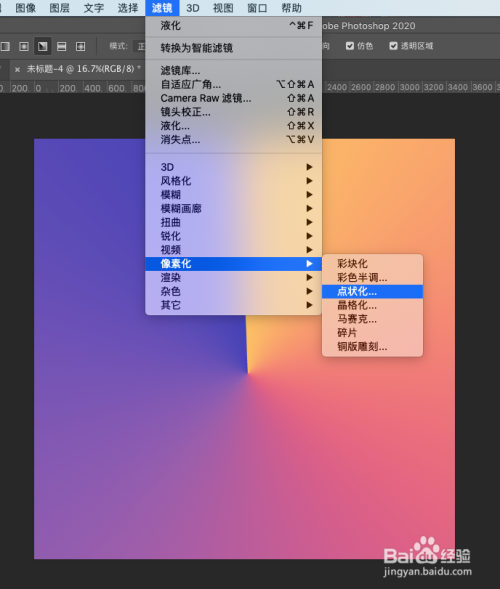Select the reflected gradient type icon
Screen dimensions: 500x589
(x=61, y=46)
